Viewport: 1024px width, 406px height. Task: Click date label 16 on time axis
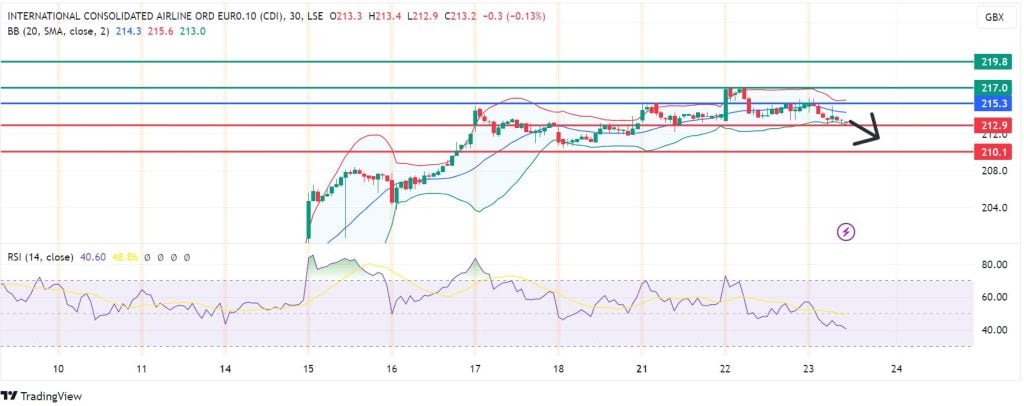pos(391,369)
